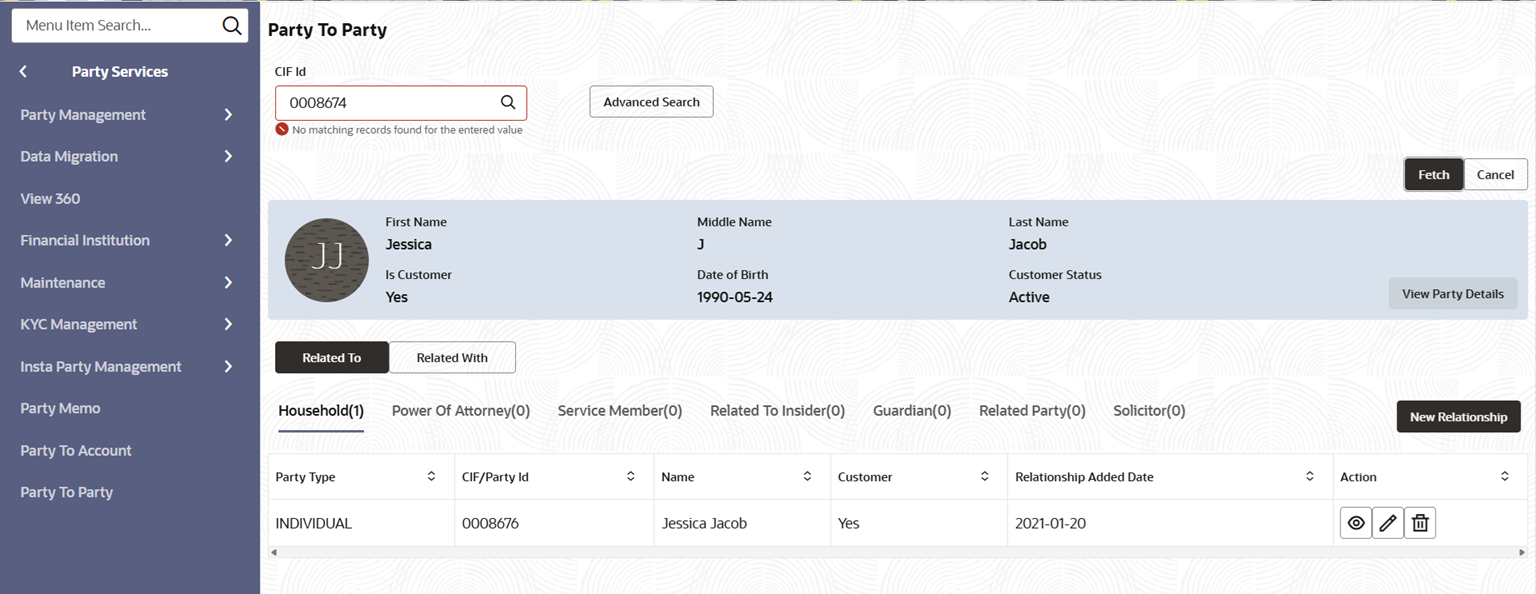This screenshot has height=594, width=1536.
Task: Edit the relationship with the pencil icon
Action: click(x=1388, y=523)
